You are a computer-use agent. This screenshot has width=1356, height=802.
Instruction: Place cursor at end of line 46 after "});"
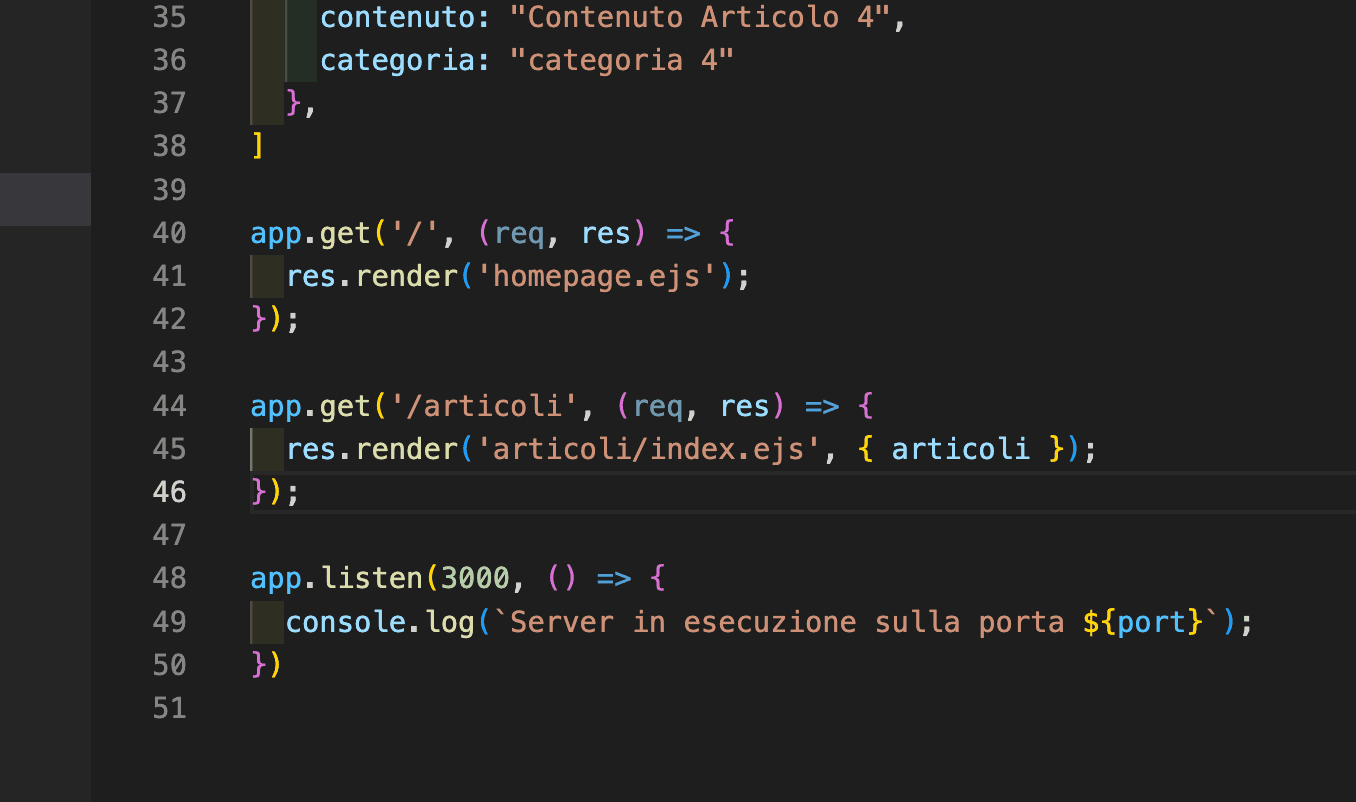[x=301, y=492]
